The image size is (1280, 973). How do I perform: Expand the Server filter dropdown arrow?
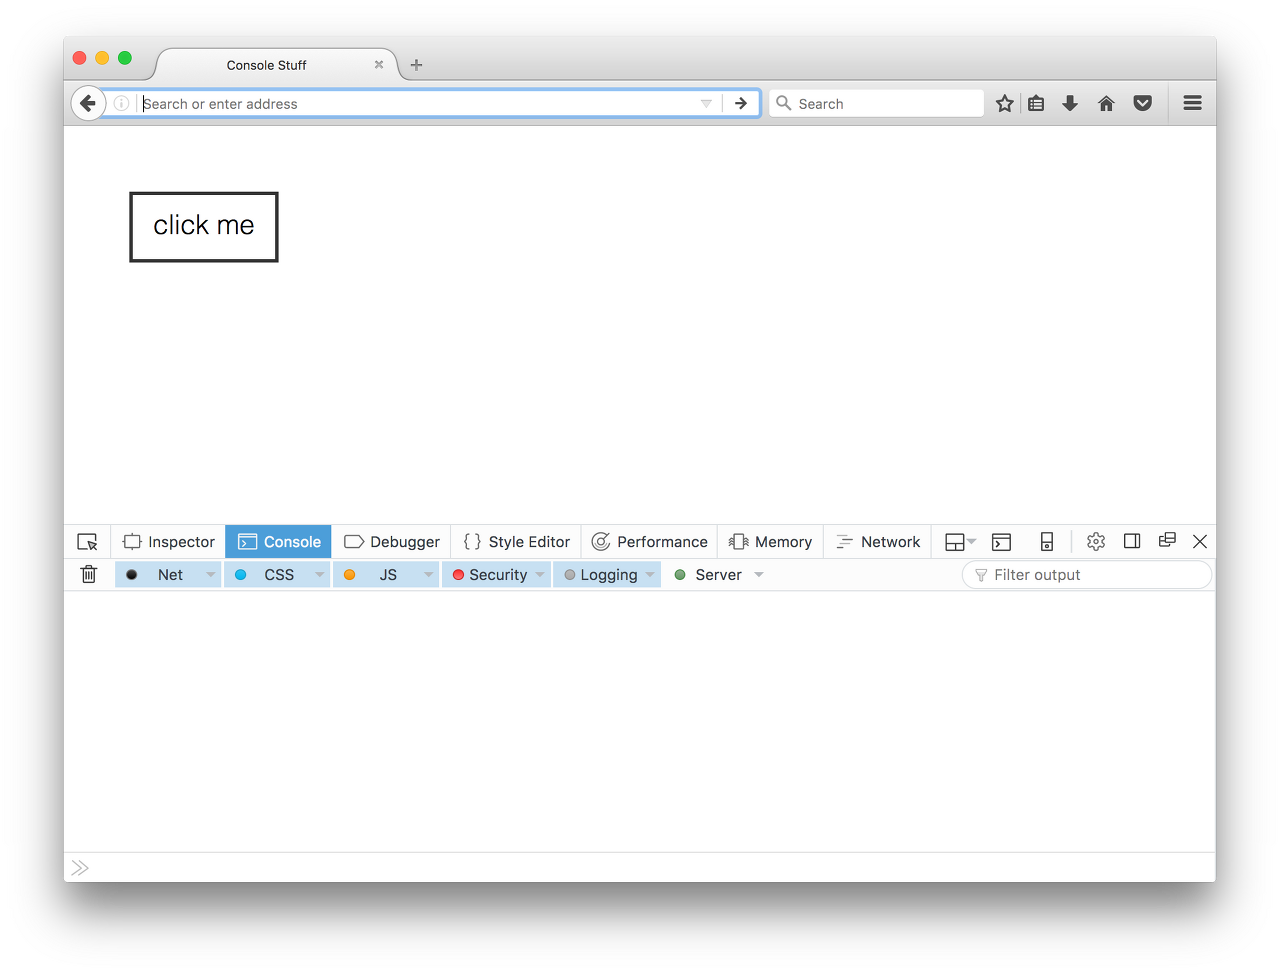coord(759,575)
